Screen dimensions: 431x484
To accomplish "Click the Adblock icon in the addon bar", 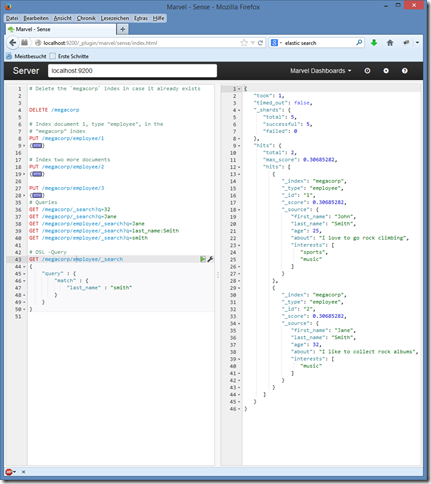I will [x=9, y=472].
